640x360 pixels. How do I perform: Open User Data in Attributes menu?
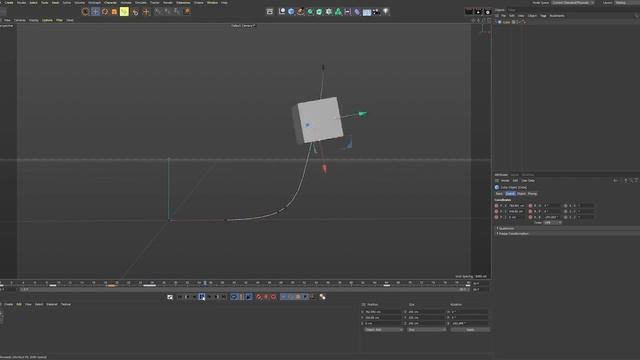(528, 180)
